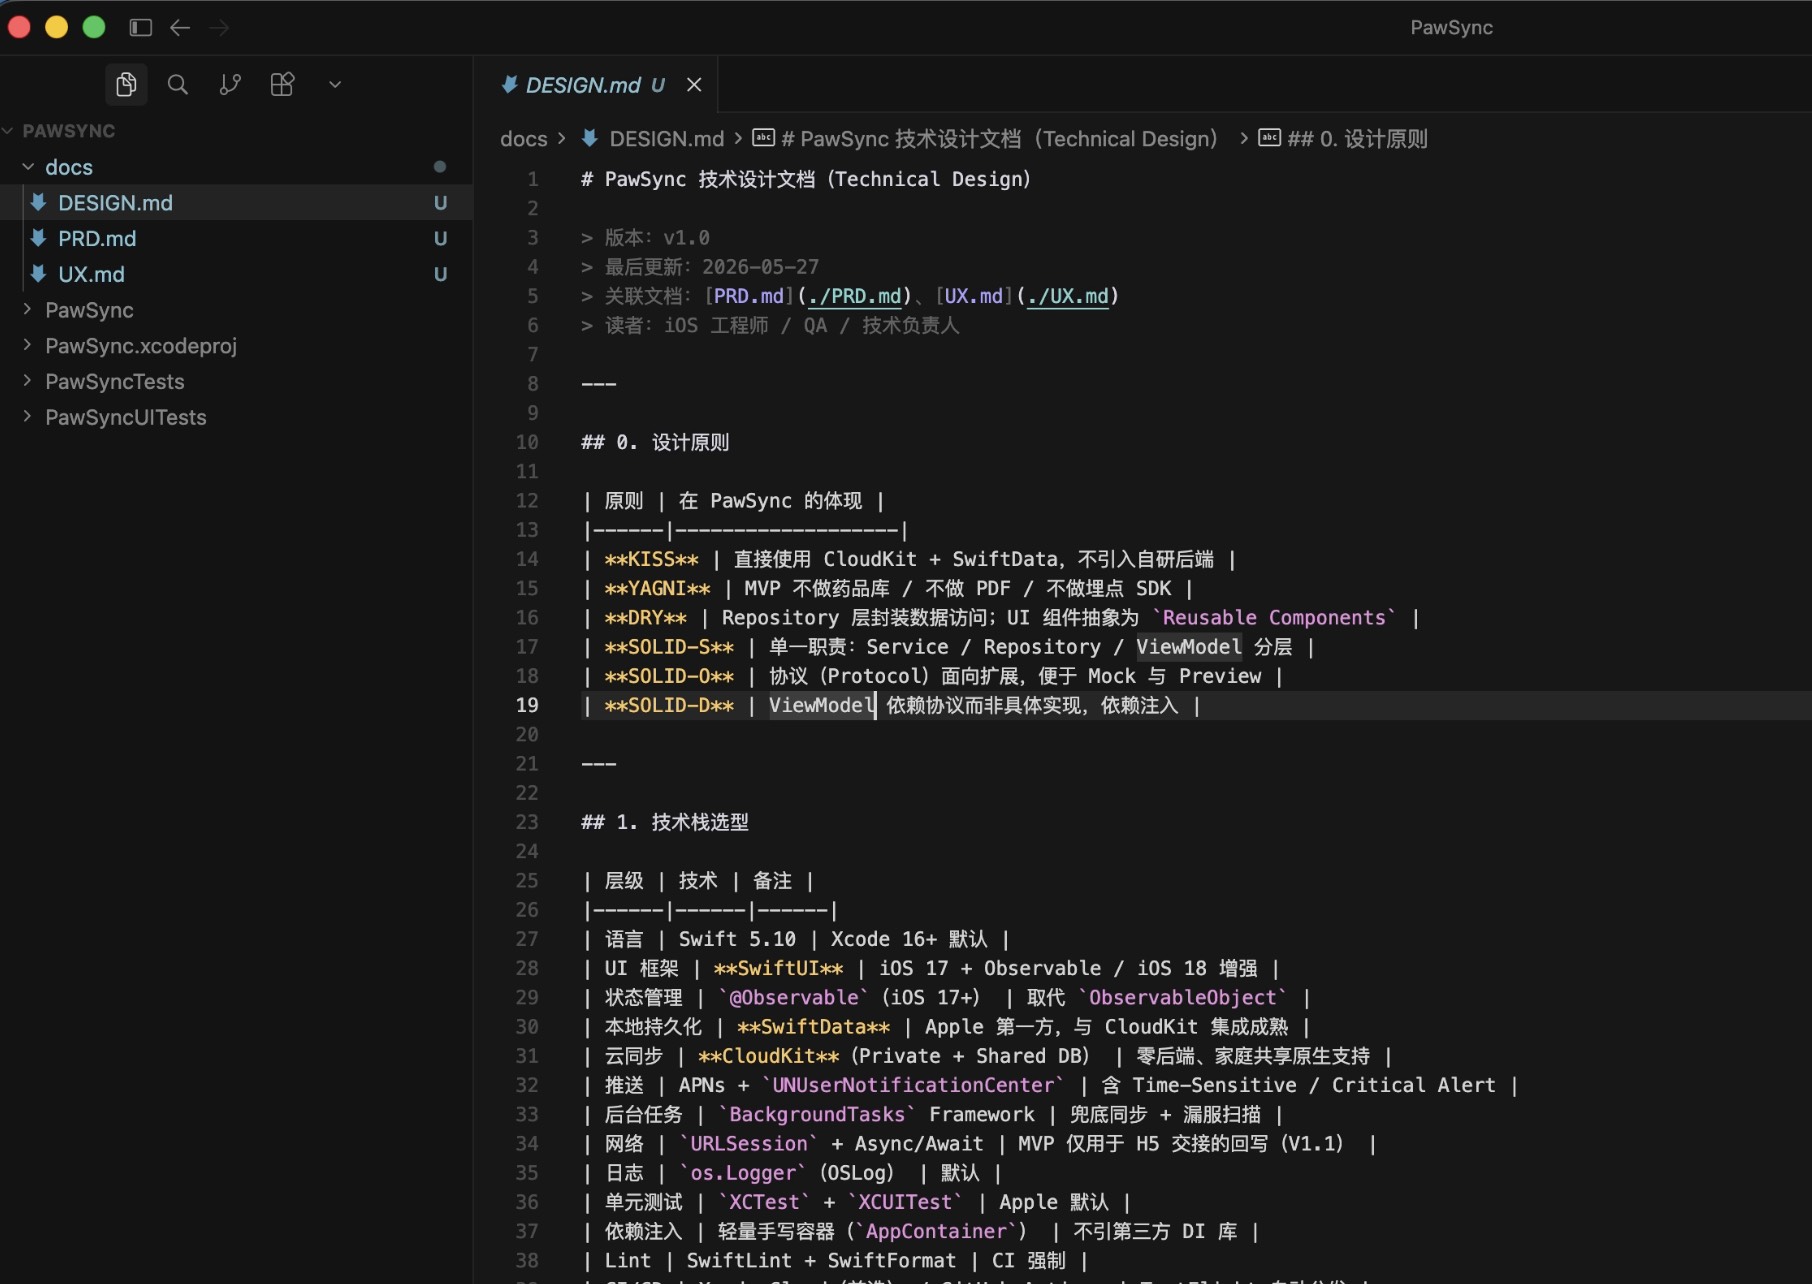Click line number 19 in the gutter
1812x1284 pixels.
coord(527,705)
